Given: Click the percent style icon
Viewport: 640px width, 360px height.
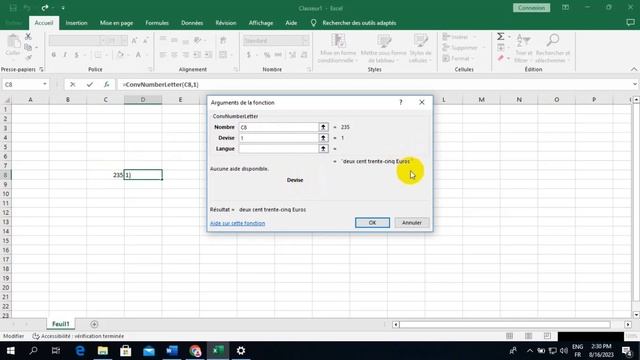Looking at the screenshot, I should (267, 55).
